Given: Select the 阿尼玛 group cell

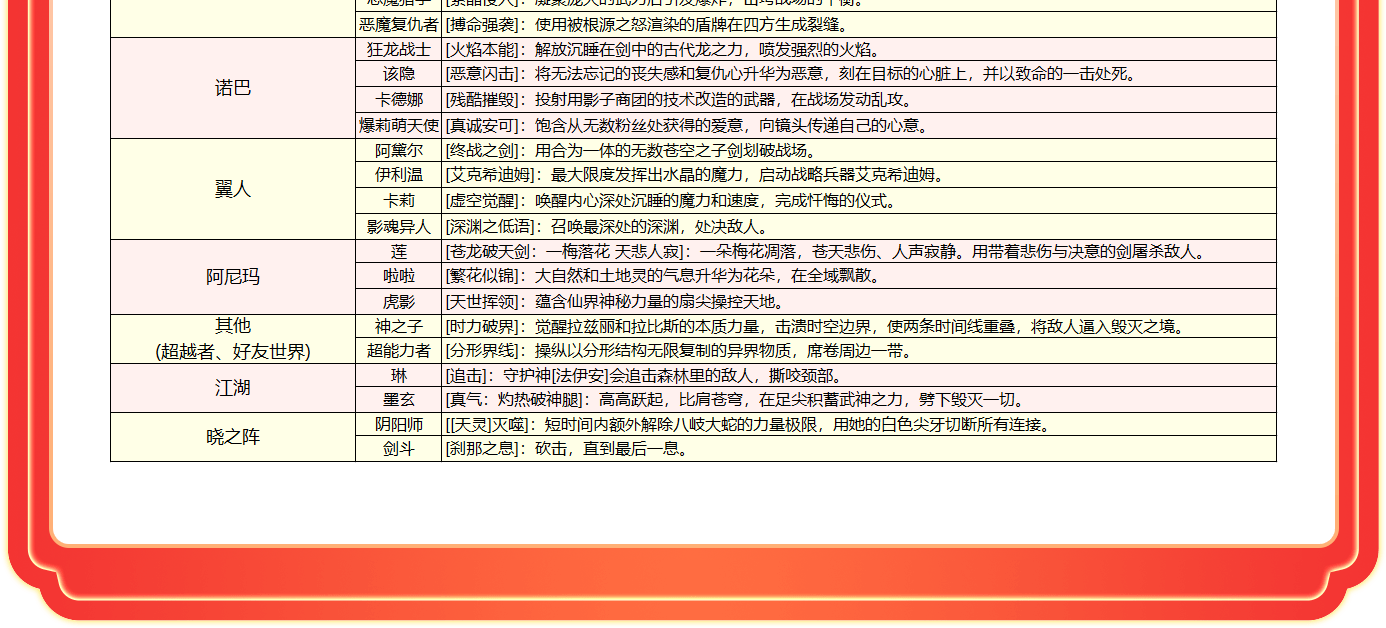Looking at the screenshot, I should 233,277.
